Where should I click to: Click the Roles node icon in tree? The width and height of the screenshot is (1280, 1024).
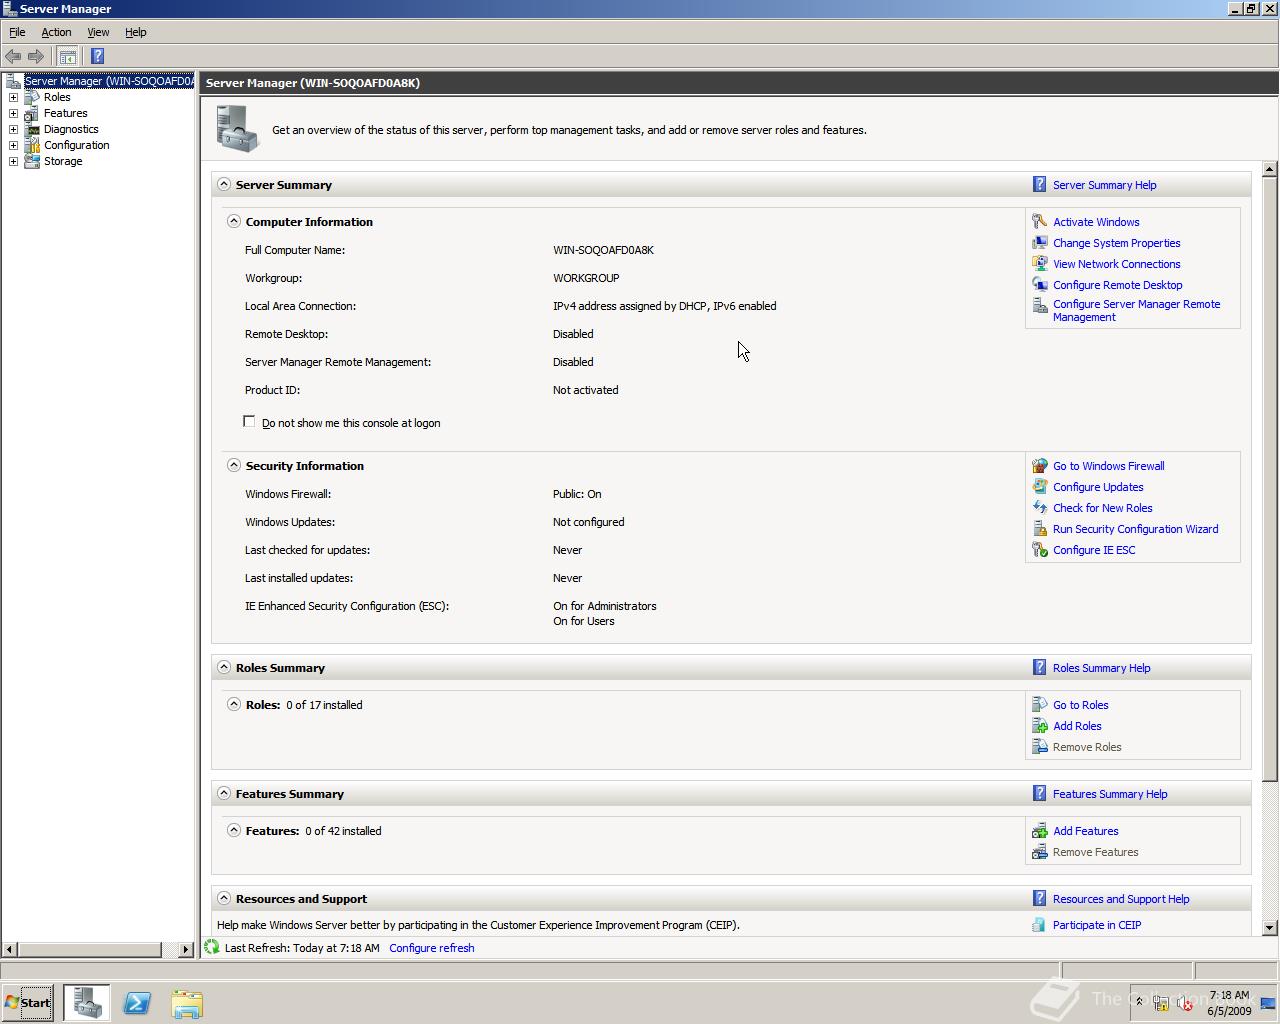click(x=32, y=97)
